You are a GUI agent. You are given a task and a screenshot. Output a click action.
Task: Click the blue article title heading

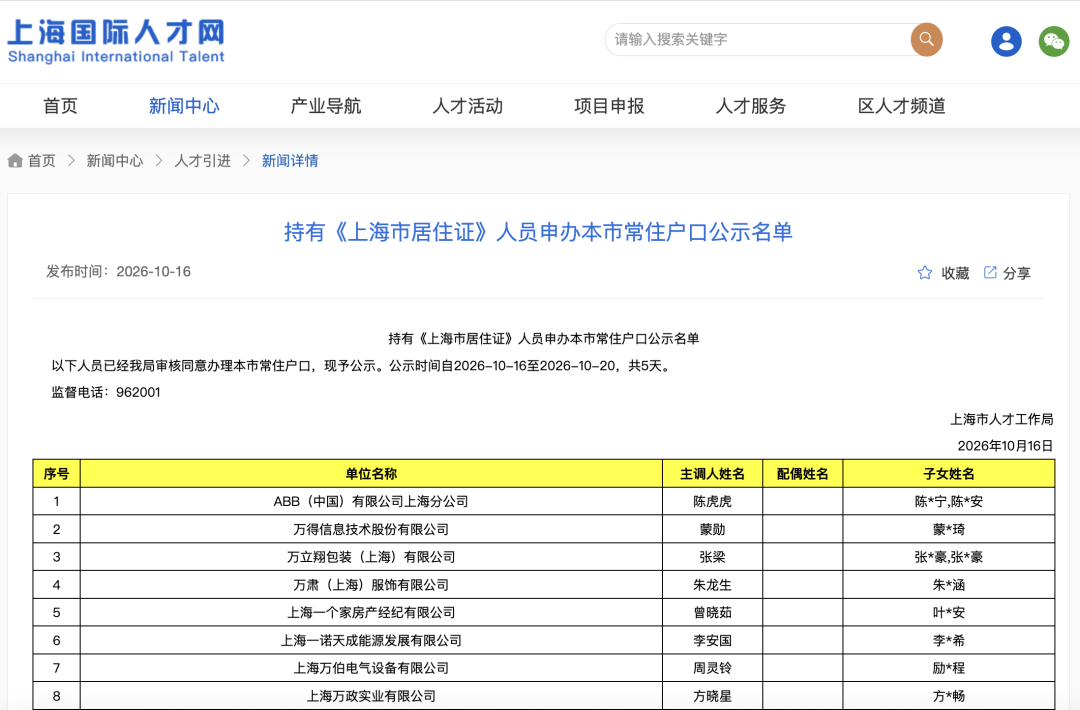[539, 232]
